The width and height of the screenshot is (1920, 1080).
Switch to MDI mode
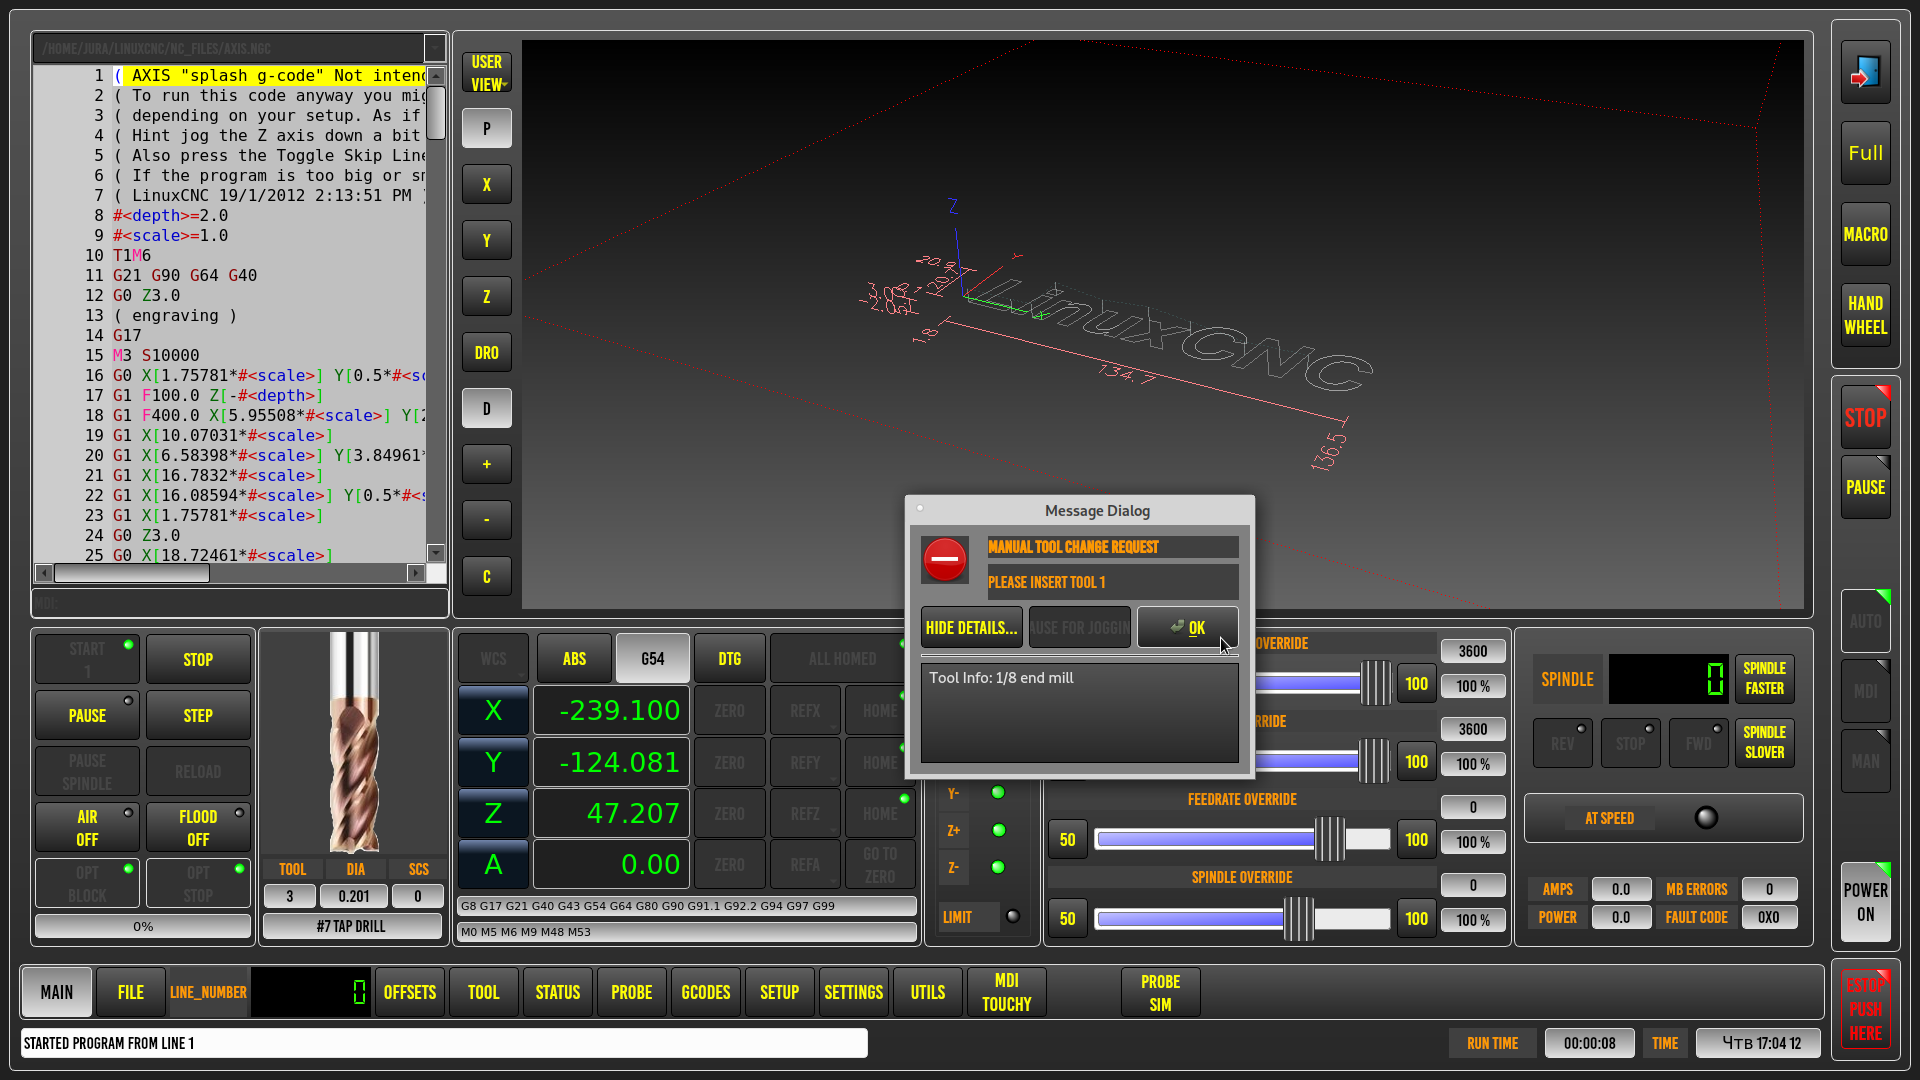point(1865,692)
